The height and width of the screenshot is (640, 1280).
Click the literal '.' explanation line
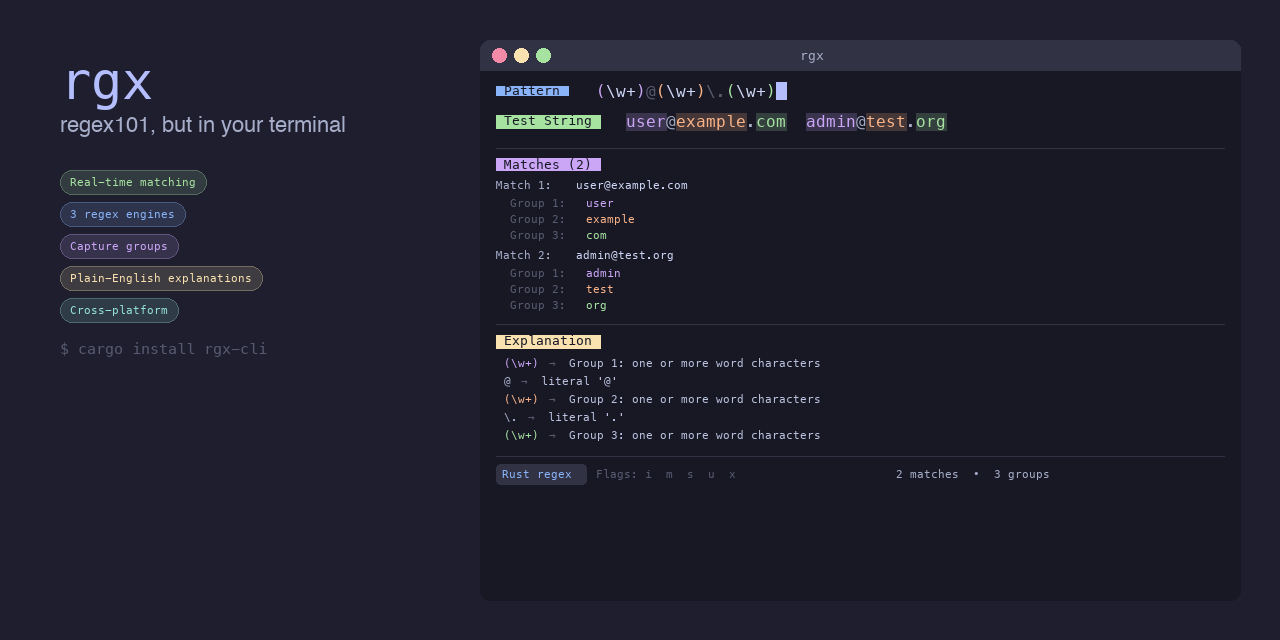[x=564, y=417]
